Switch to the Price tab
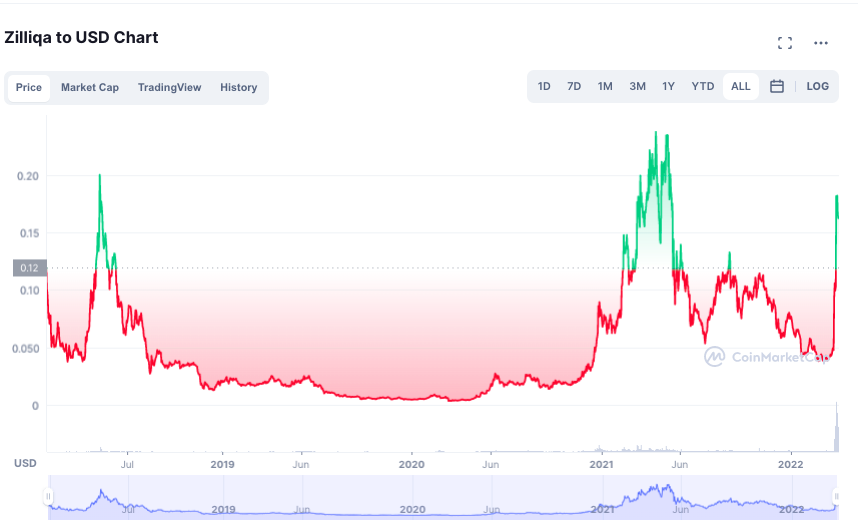The image size is (858, 523). (x=28, y=88)
